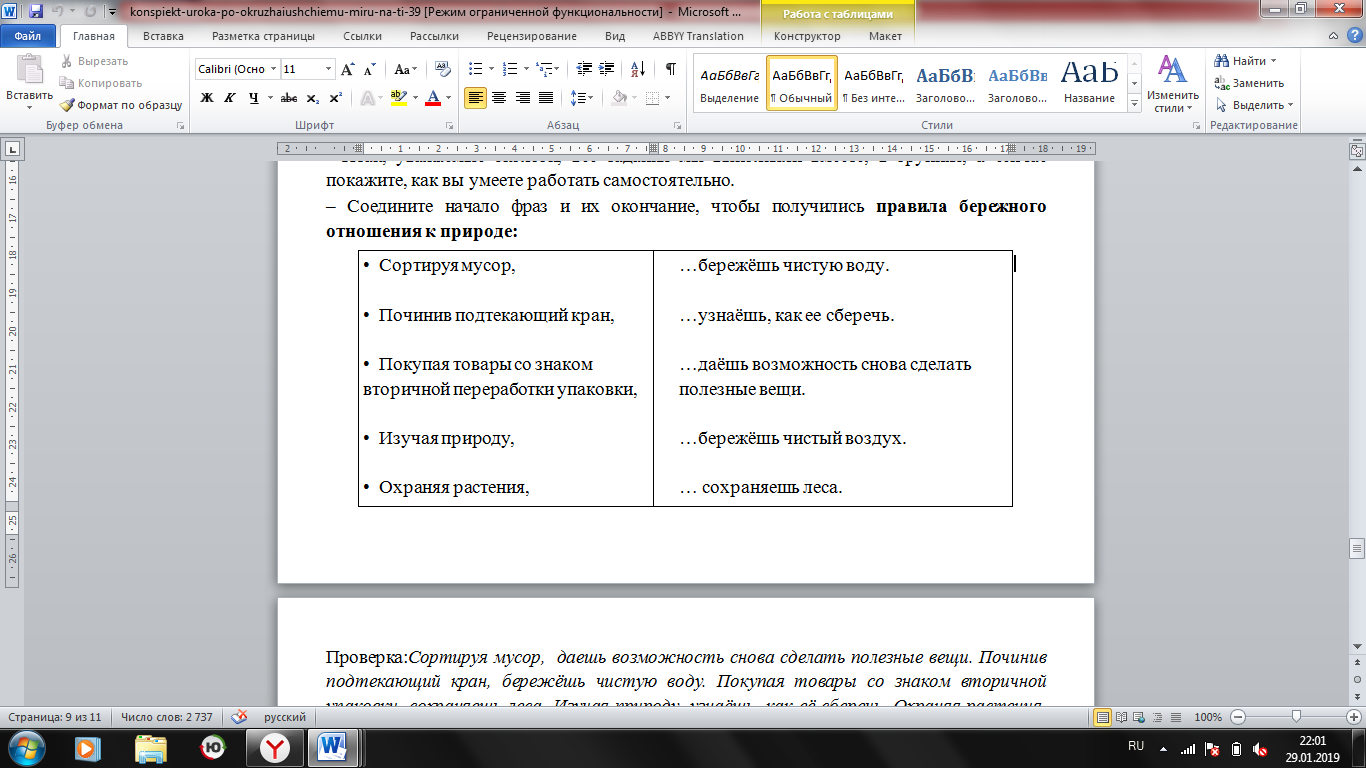The height and width of the screenshot is (768, 1366).
Task: Toggle italic formatting (К)
Action: [230, 98]
